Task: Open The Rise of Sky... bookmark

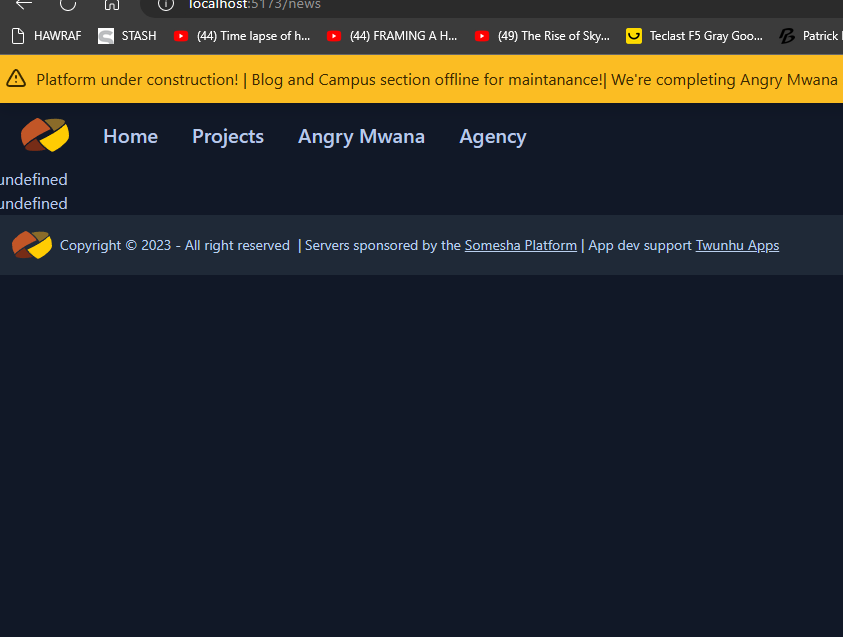Action: click(542, 36)
